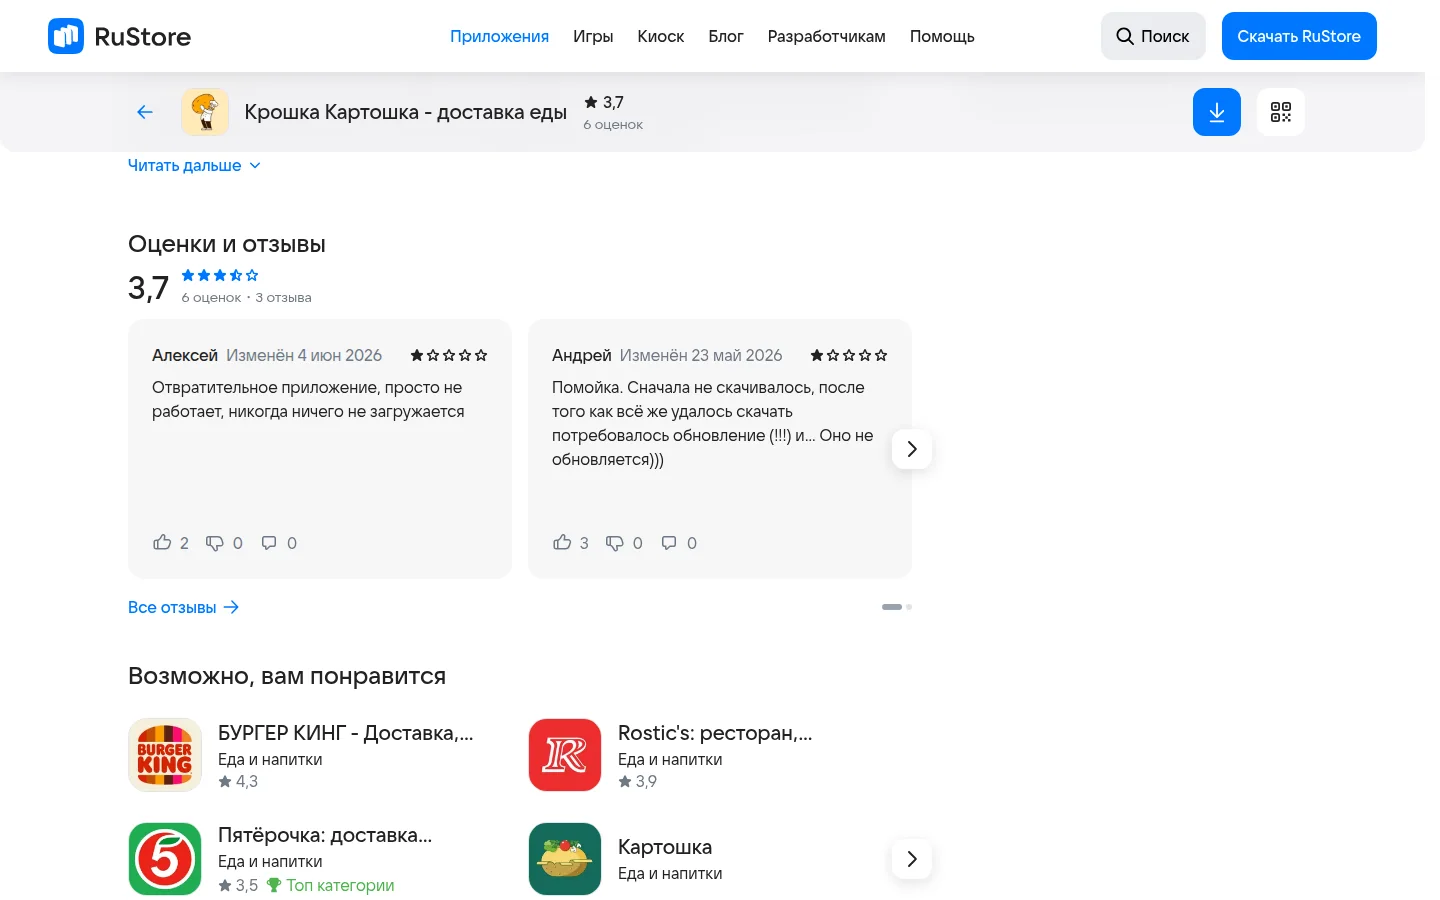Click the Крошка Картошка app icon
This screenshot has height=900, width=1440.
(x=205, y=112)
